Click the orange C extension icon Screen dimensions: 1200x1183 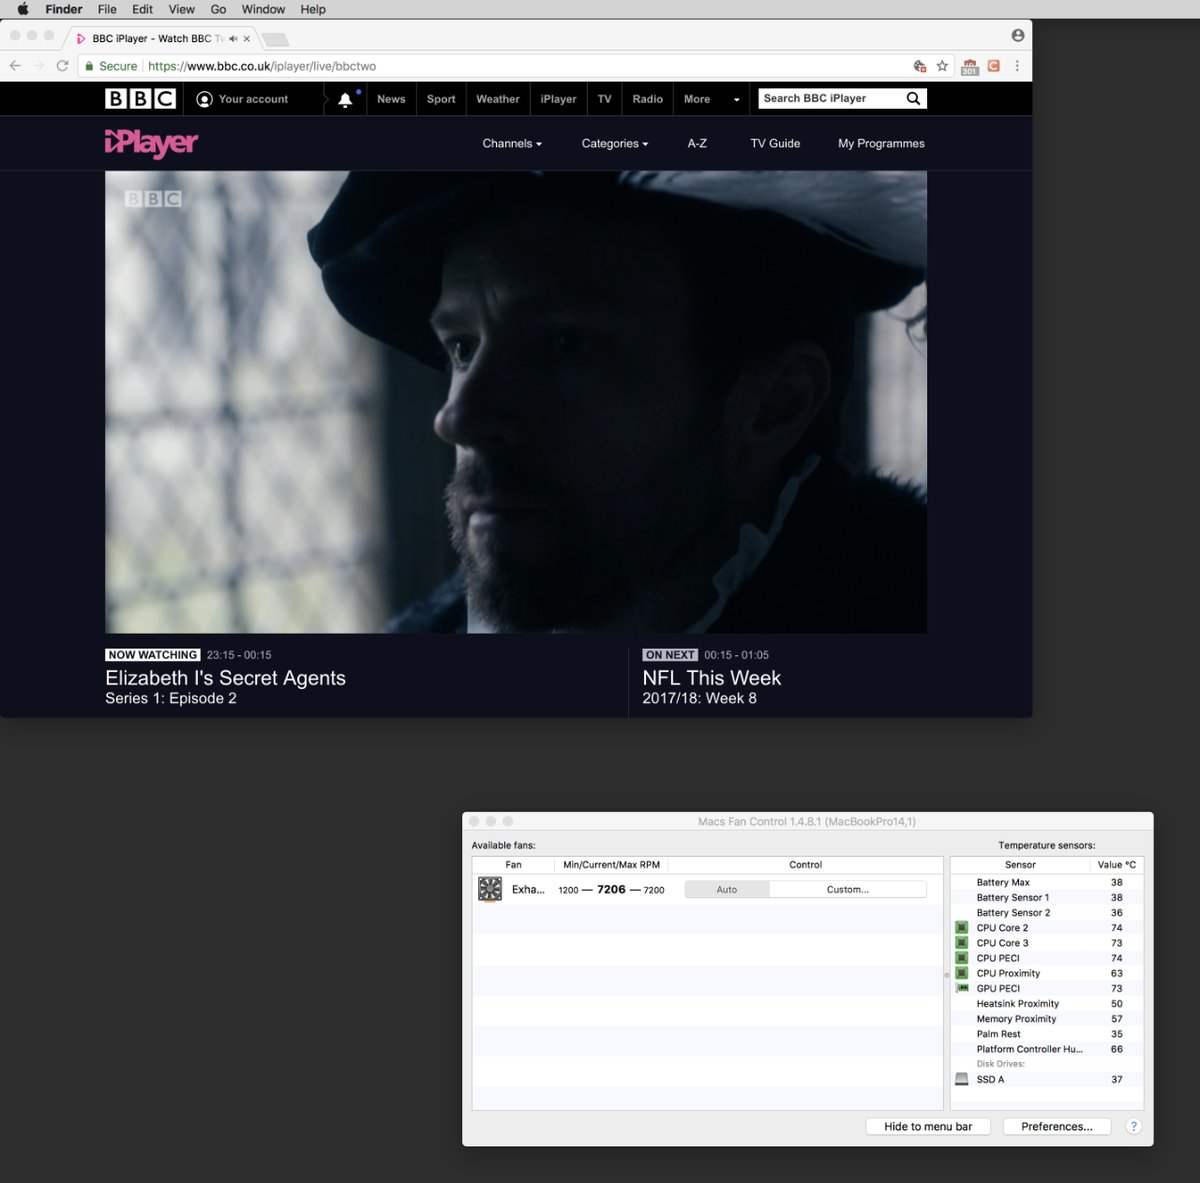[x=994, y=66]
